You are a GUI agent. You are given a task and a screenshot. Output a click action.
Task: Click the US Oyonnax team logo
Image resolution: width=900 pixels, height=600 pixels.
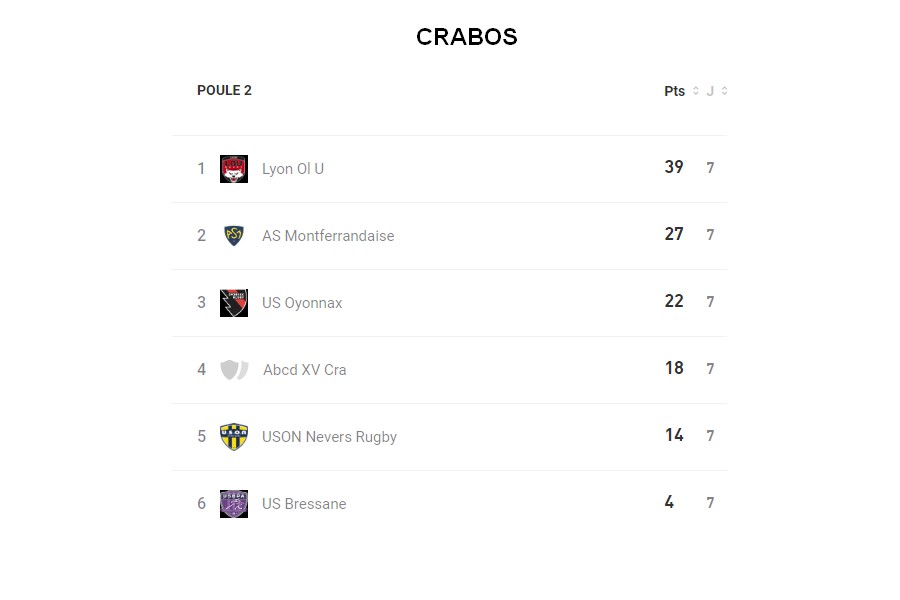(x=234, y=303)
